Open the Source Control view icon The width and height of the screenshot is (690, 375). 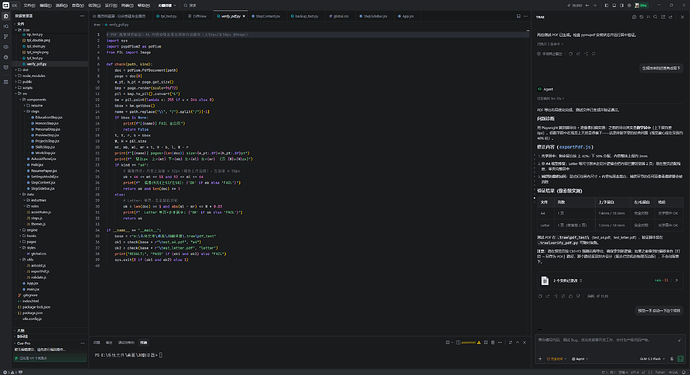point(6,37)
